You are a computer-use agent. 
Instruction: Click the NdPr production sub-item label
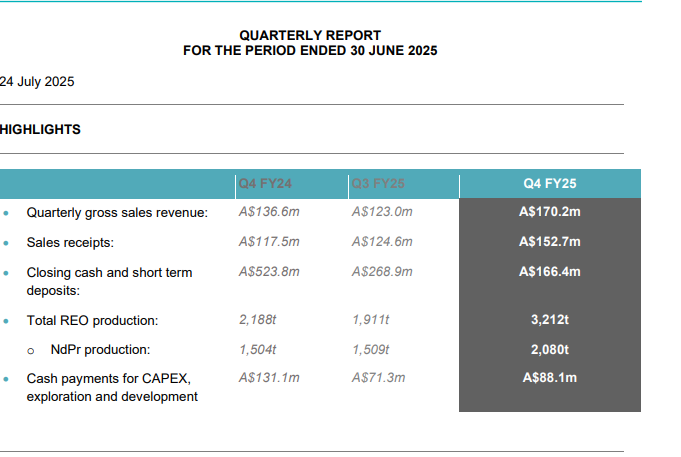tap(100, 350)
